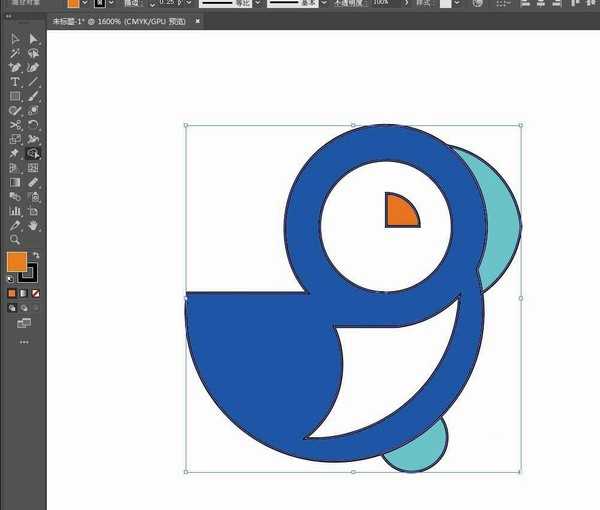Select the Scissors tool
The image size is (600, 510).
(15, 125)
